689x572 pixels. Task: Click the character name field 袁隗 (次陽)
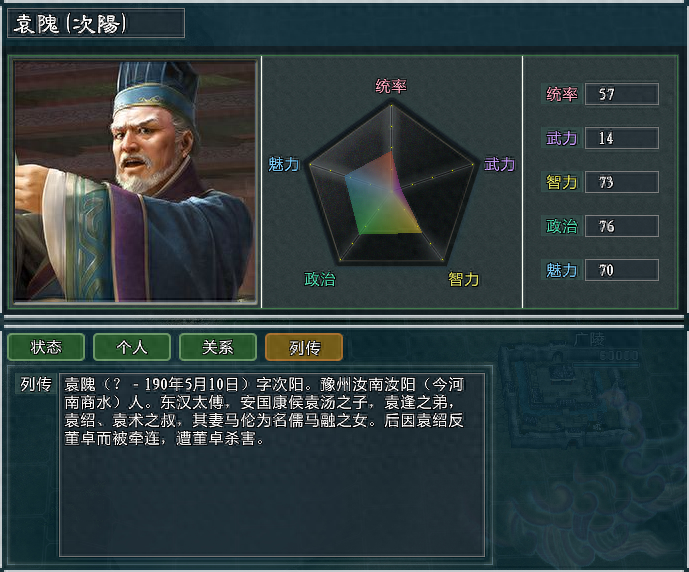pyautogui.click(x=96, y=23)
